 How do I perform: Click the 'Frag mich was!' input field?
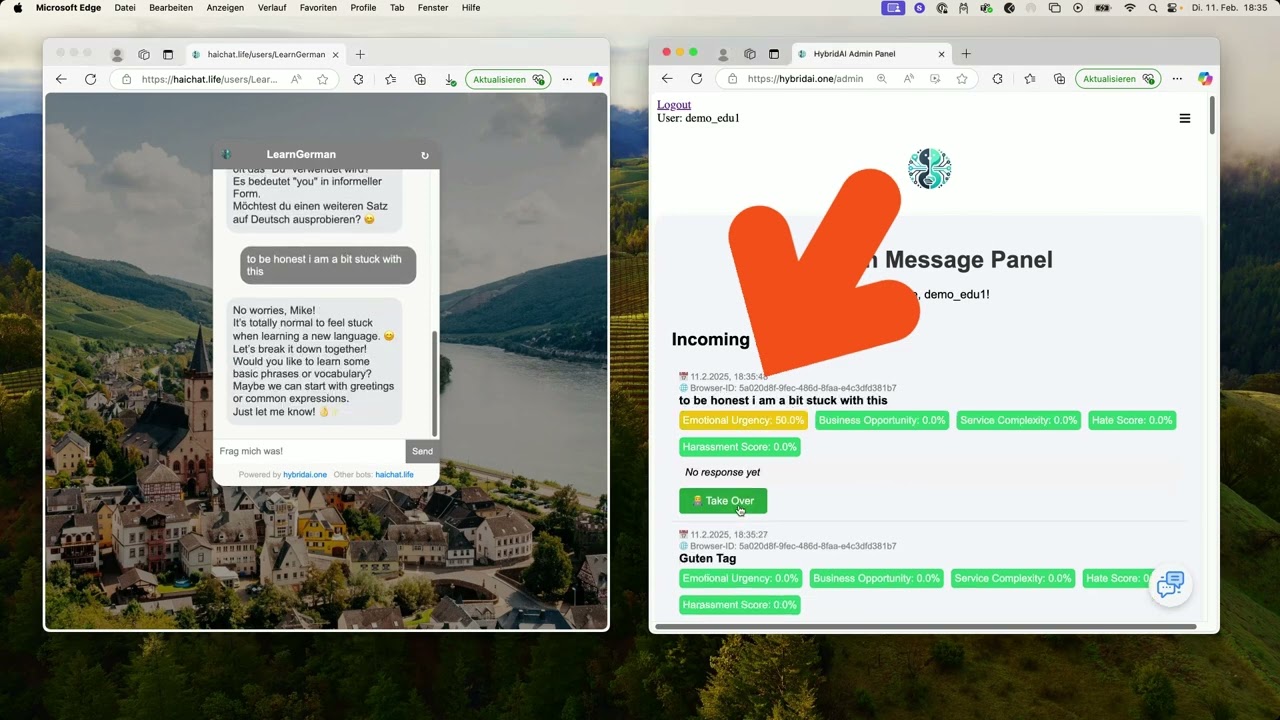point(309,451)
